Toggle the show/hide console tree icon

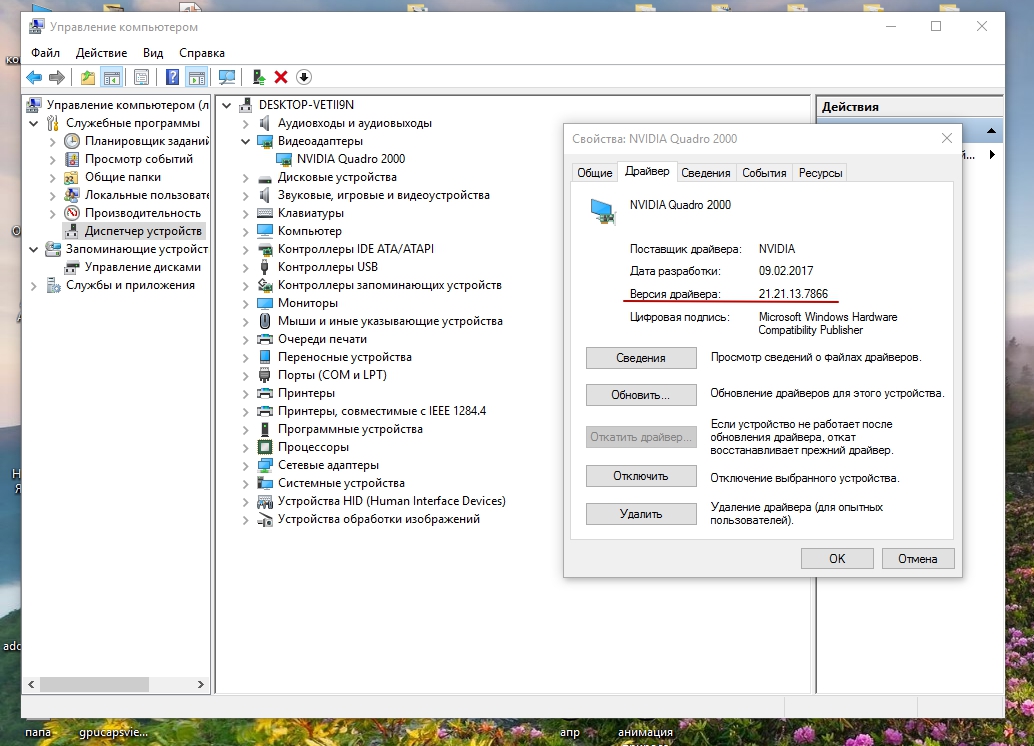112,77
